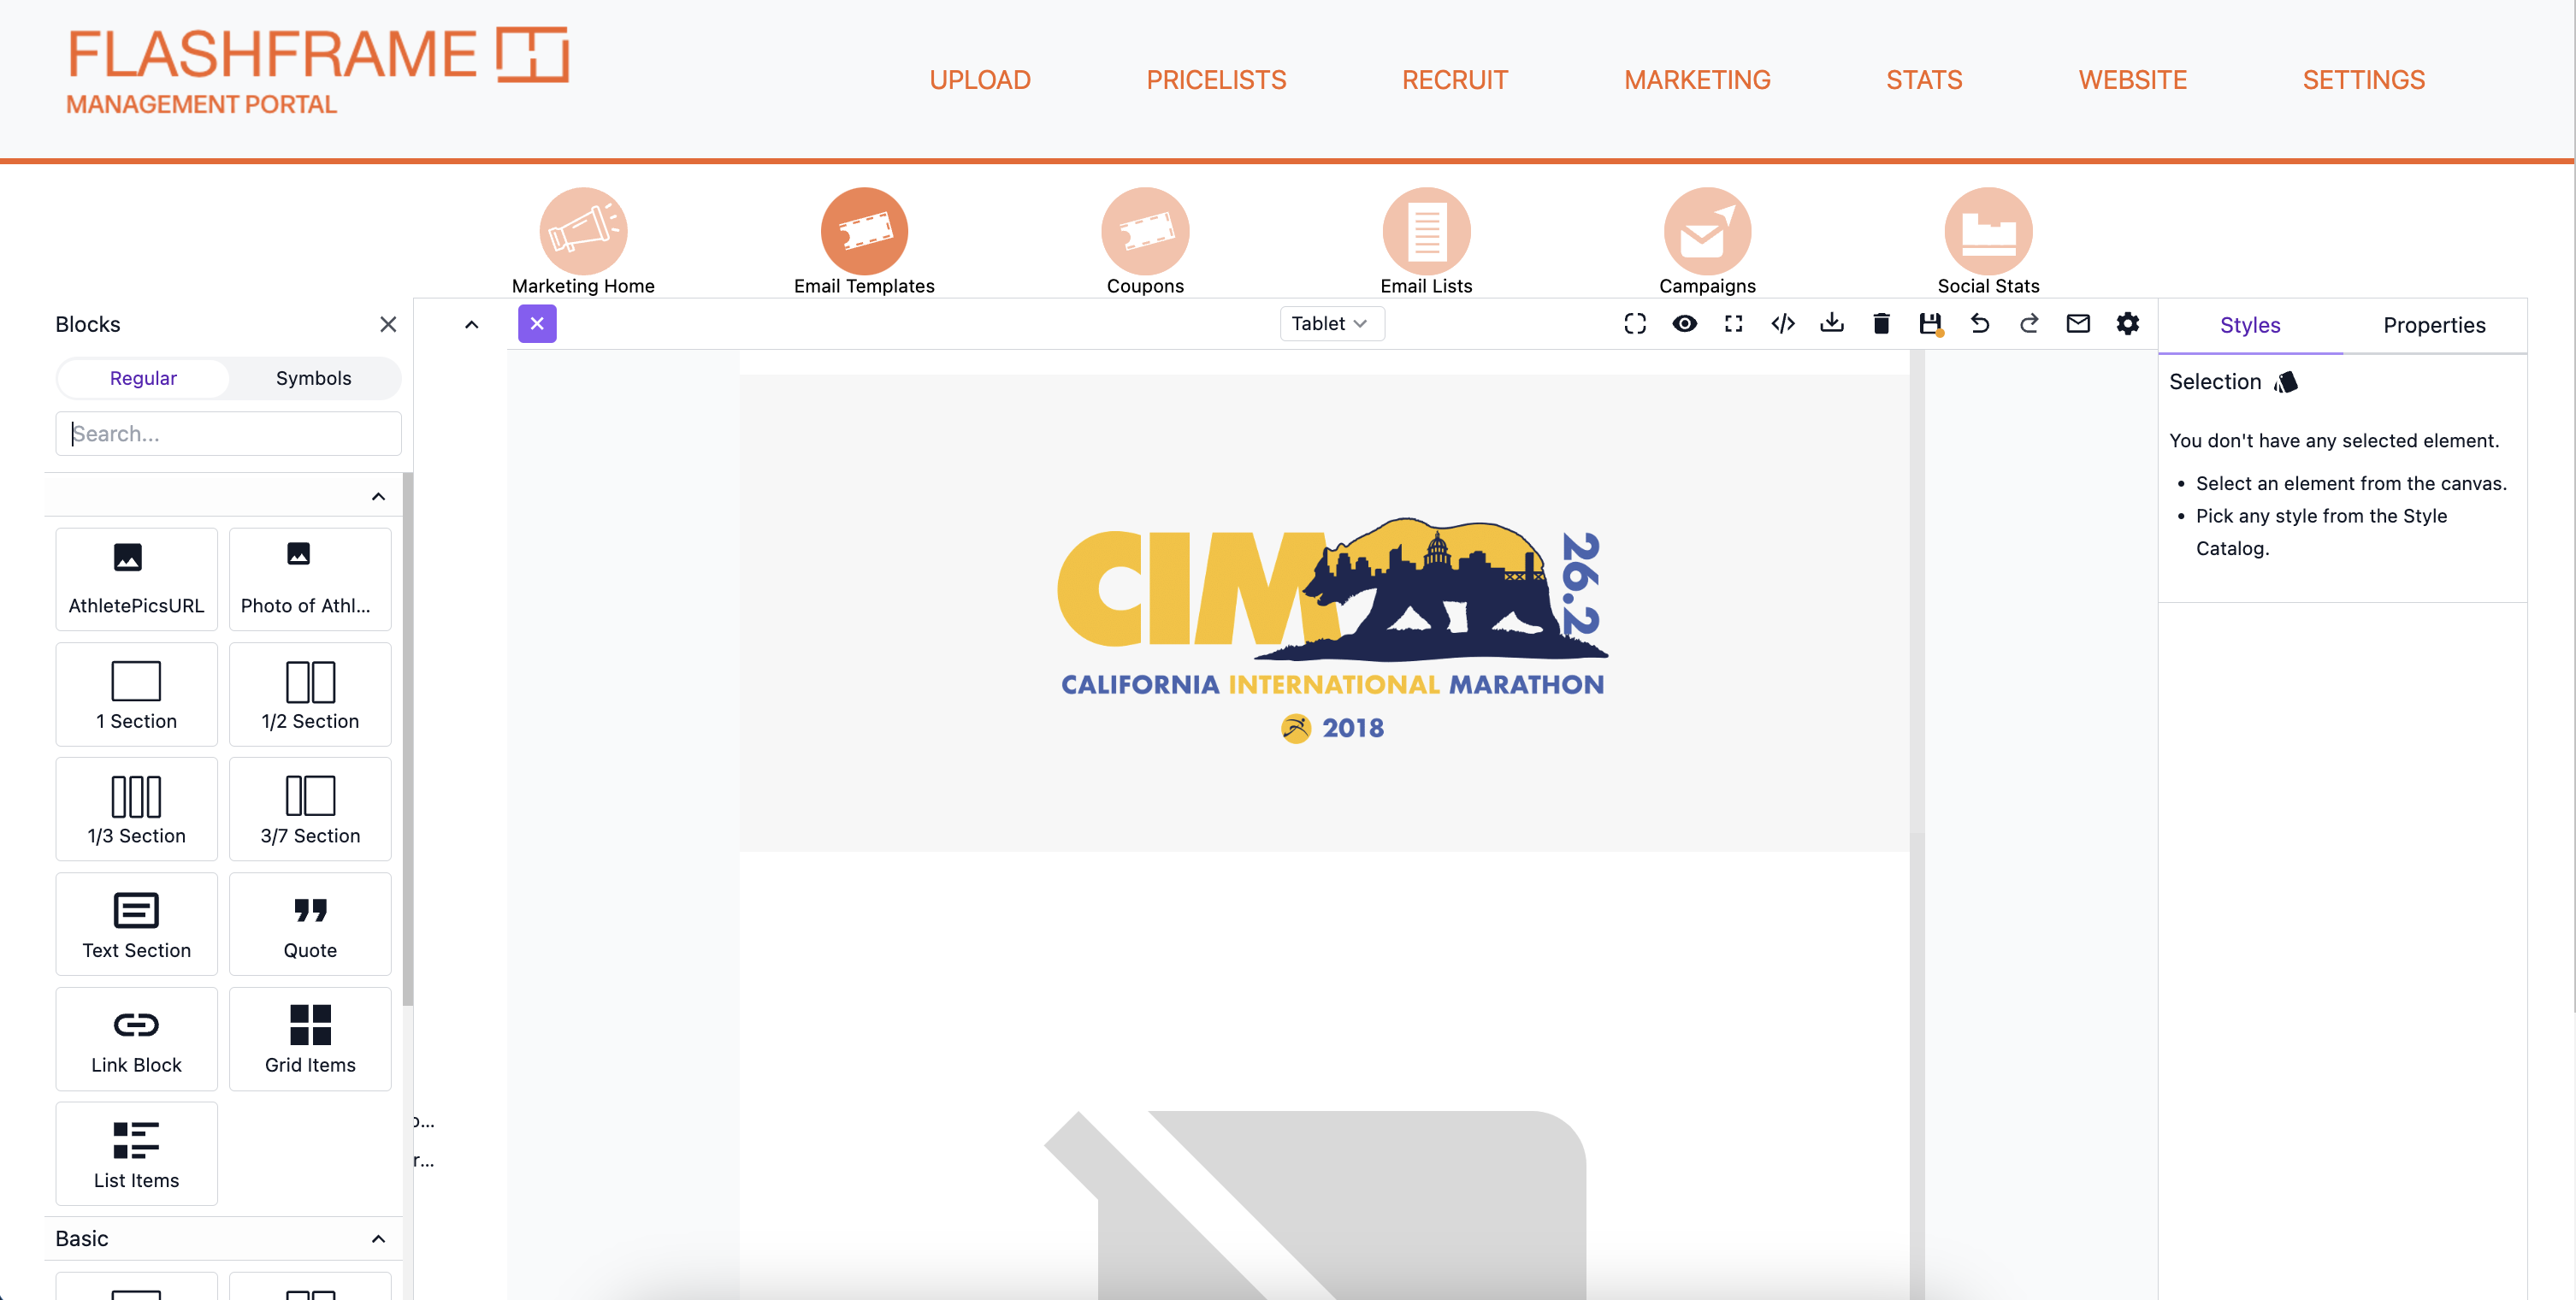Toggle the Regular blocks view

pos(141,376)
